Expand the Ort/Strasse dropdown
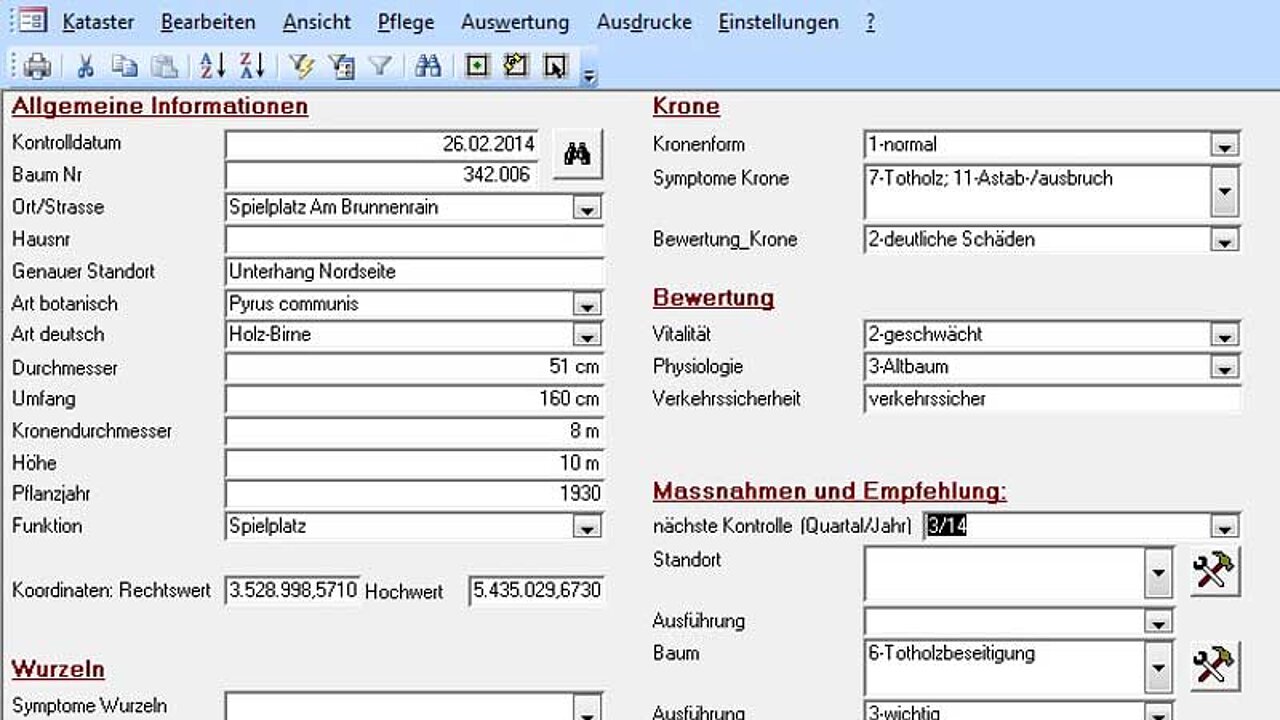This screenshot has width=1280, height=720. [x=586, y=208]
